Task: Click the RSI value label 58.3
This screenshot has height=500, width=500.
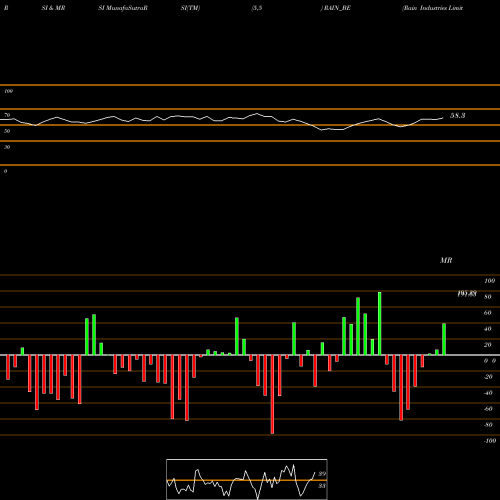Action: 457,116
